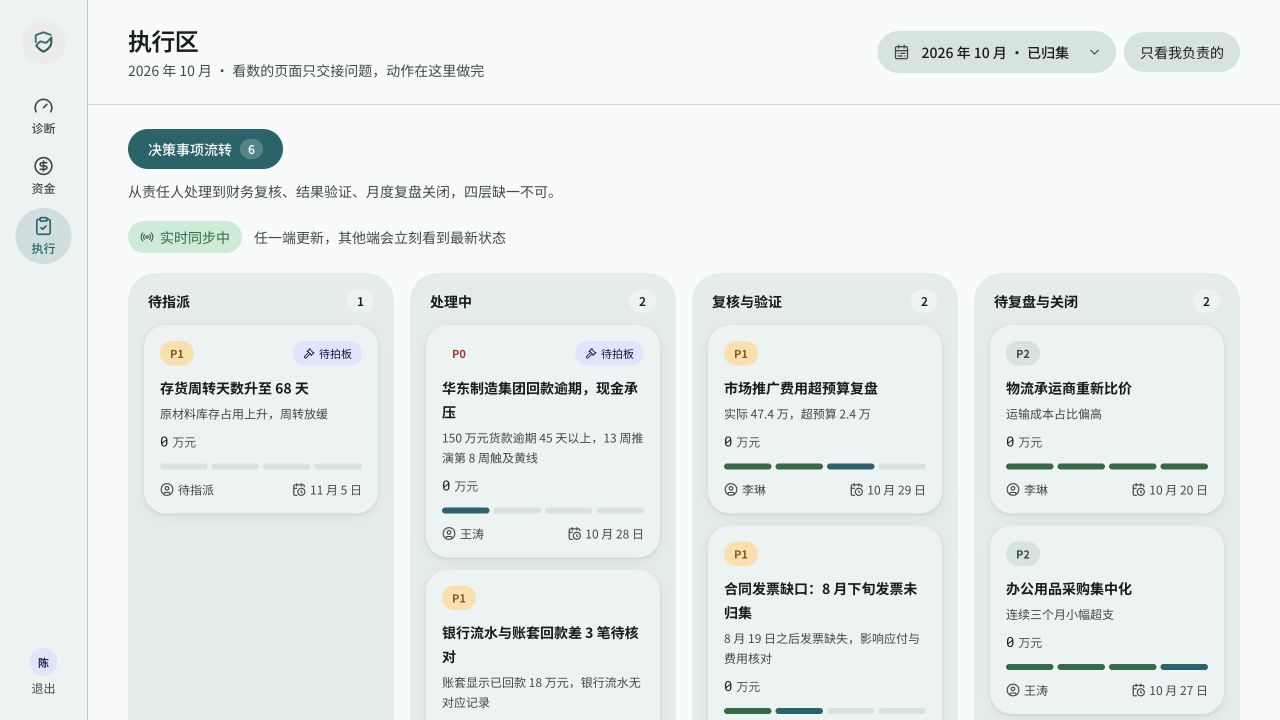Open card 办公用品采购集中化
Viewport: 1280px width, 720px height.
(x=1107, y=620)
